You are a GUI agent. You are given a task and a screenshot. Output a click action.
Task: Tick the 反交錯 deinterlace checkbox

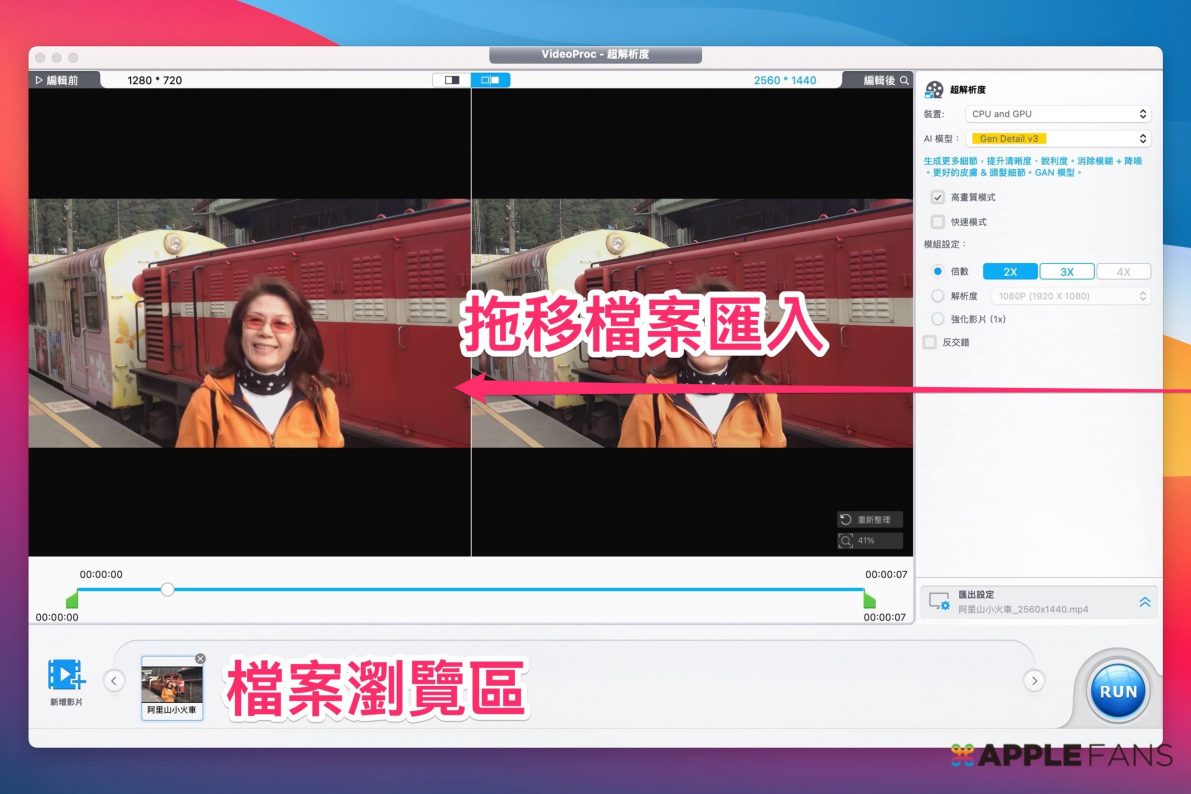coord(930,342)
